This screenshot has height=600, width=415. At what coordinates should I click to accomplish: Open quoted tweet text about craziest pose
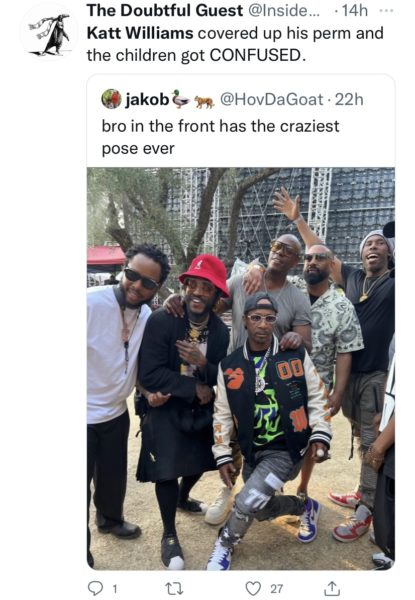click(220, 137)
